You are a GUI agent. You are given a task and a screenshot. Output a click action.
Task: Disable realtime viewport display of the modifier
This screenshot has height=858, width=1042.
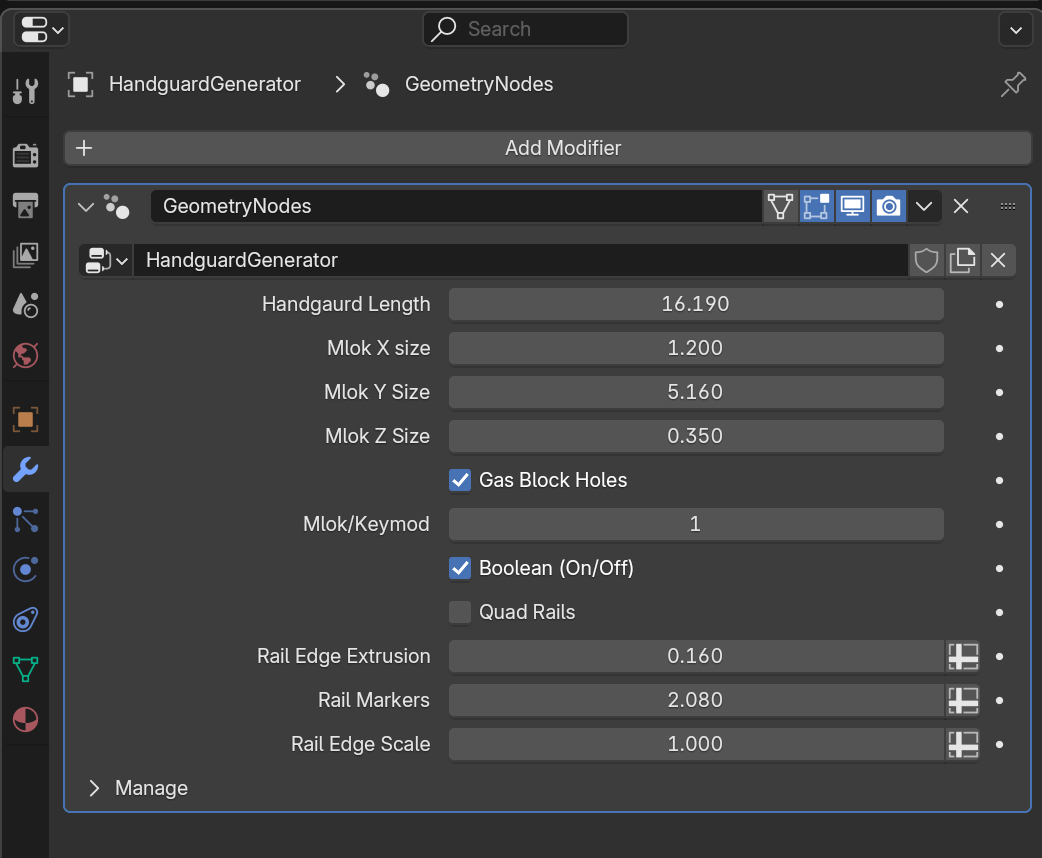tap(852, 206)
